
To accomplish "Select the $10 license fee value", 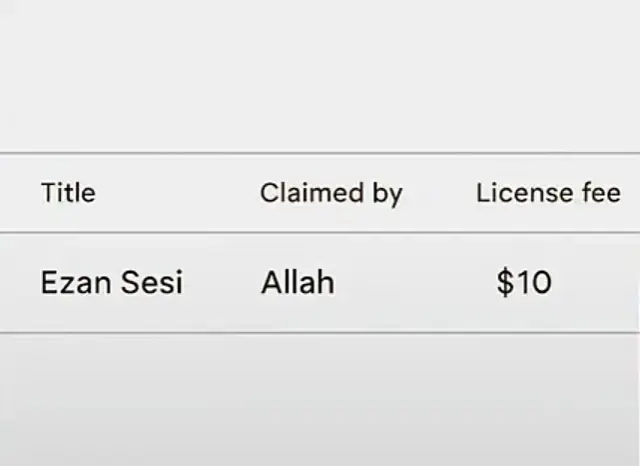I will click(x=524, y=283).
